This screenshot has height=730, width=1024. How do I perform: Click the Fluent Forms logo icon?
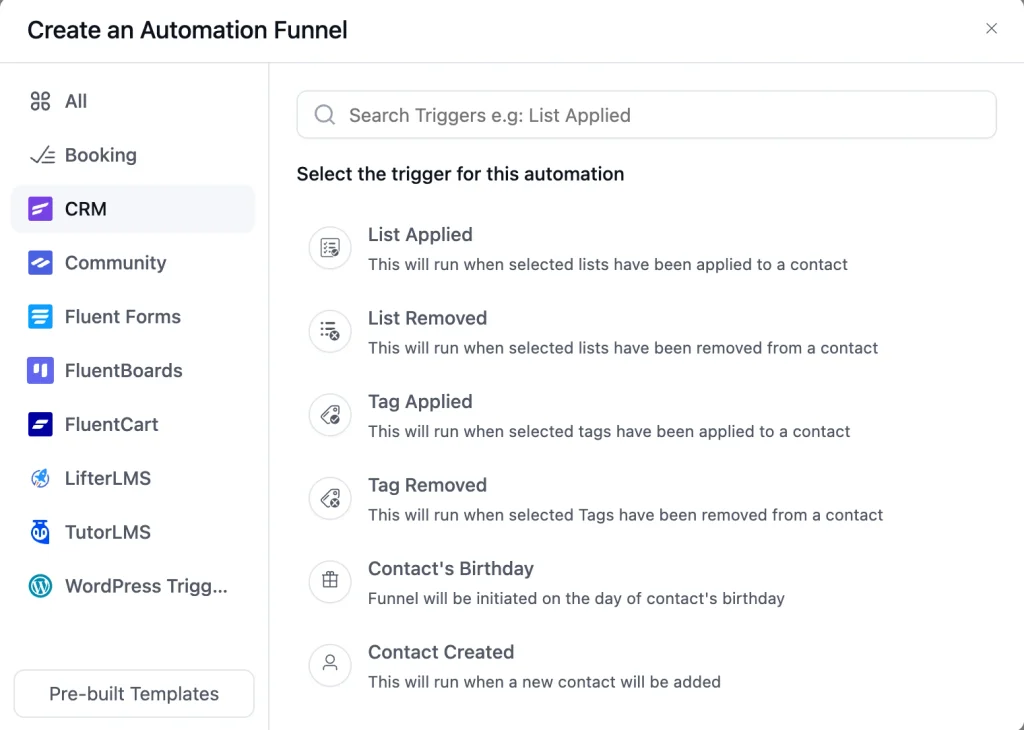click(40, 317)
